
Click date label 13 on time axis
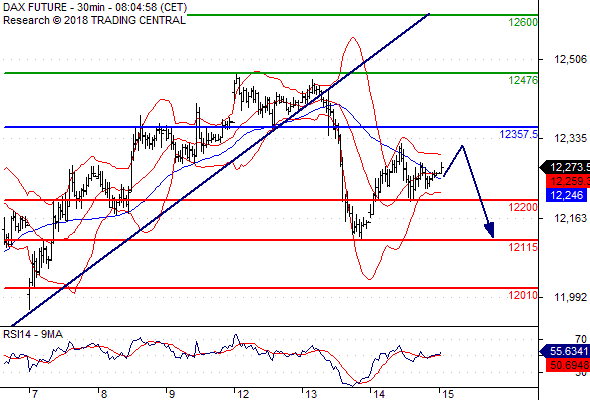click(311, 394)
